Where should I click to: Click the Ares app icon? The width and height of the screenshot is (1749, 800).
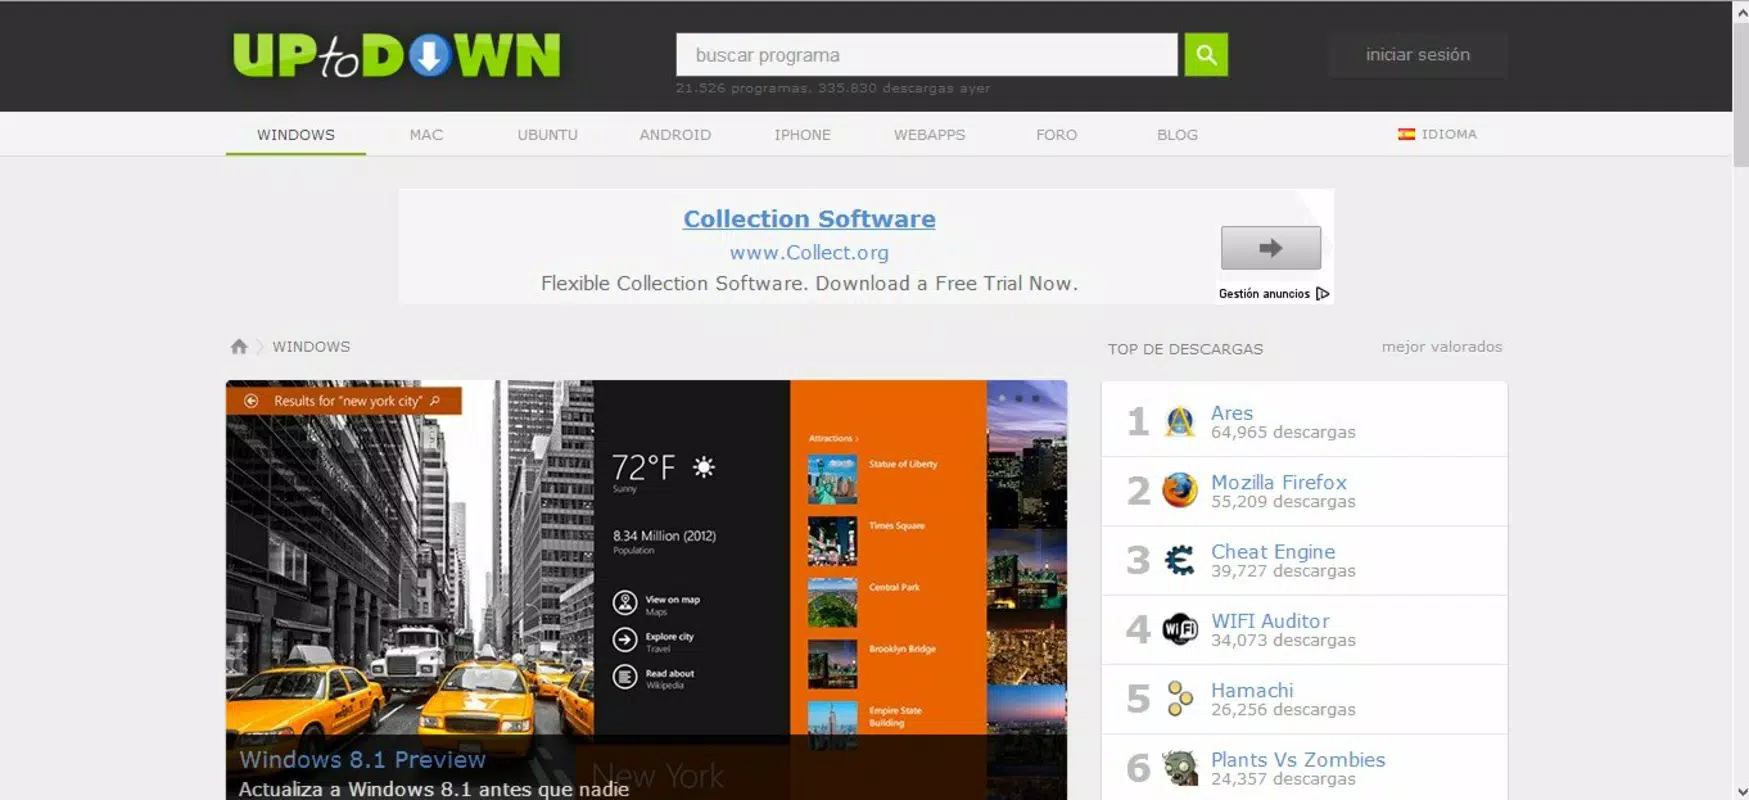tap(1180, 422)
